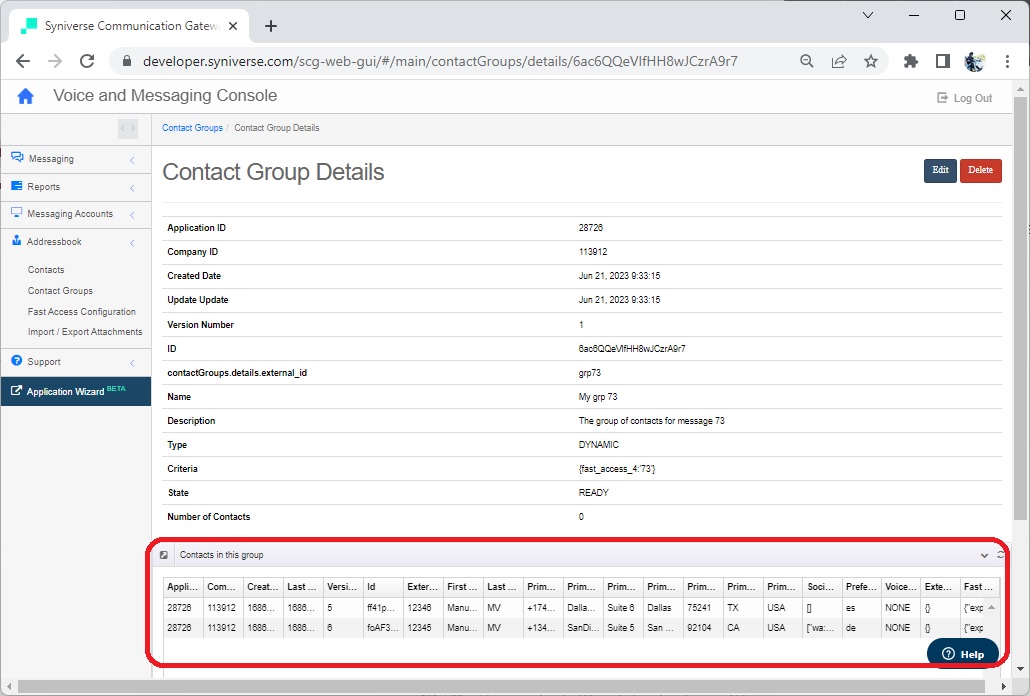Open Contact Groups in sidebar
Image resolution: width=1030 pixels, height=696 pixels.
point(60,290)
